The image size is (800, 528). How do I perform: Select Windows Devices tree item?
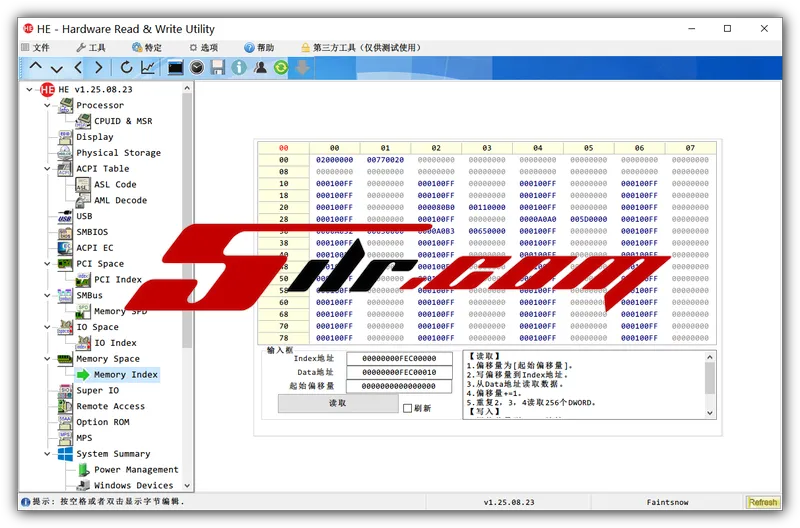[x=134, y=485]
